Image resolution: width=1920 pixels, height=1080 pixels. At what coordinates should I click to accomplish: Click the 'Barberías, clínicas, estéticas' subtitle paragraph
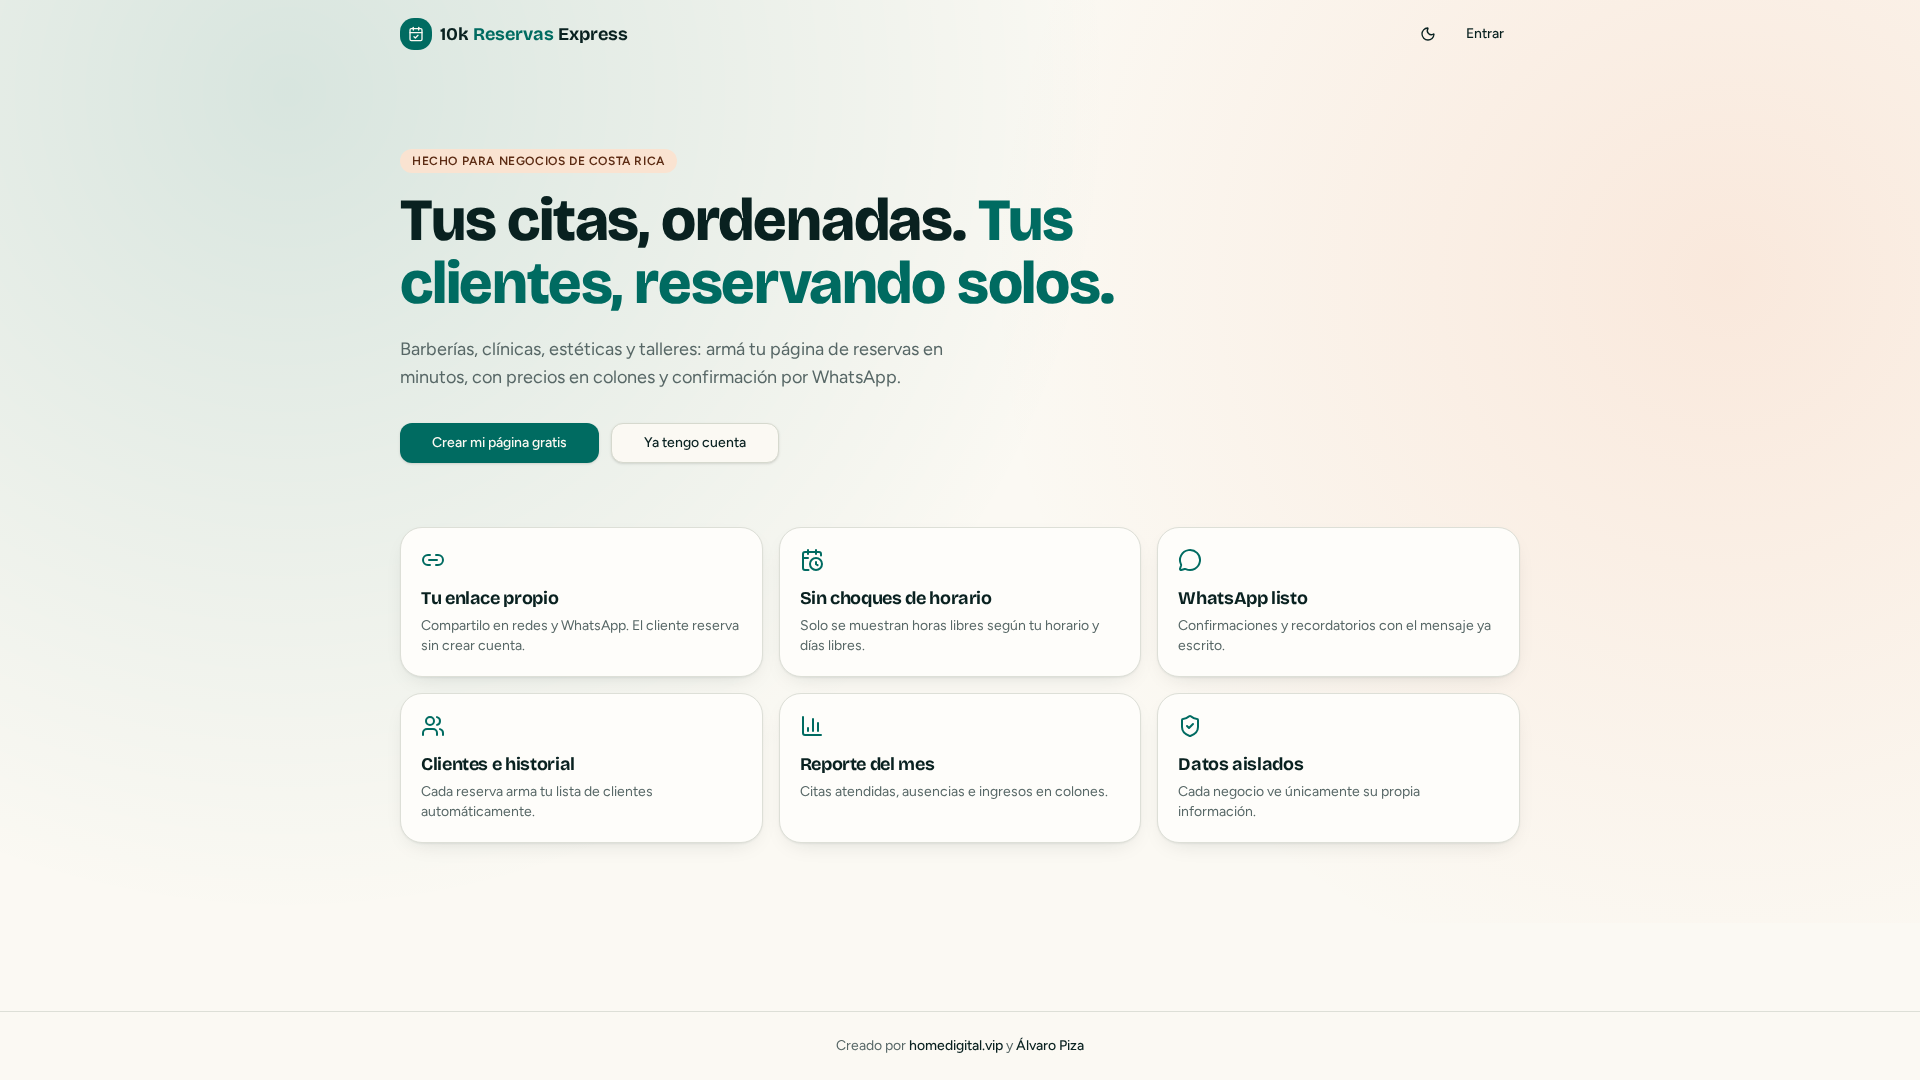[x=671, y=363]
